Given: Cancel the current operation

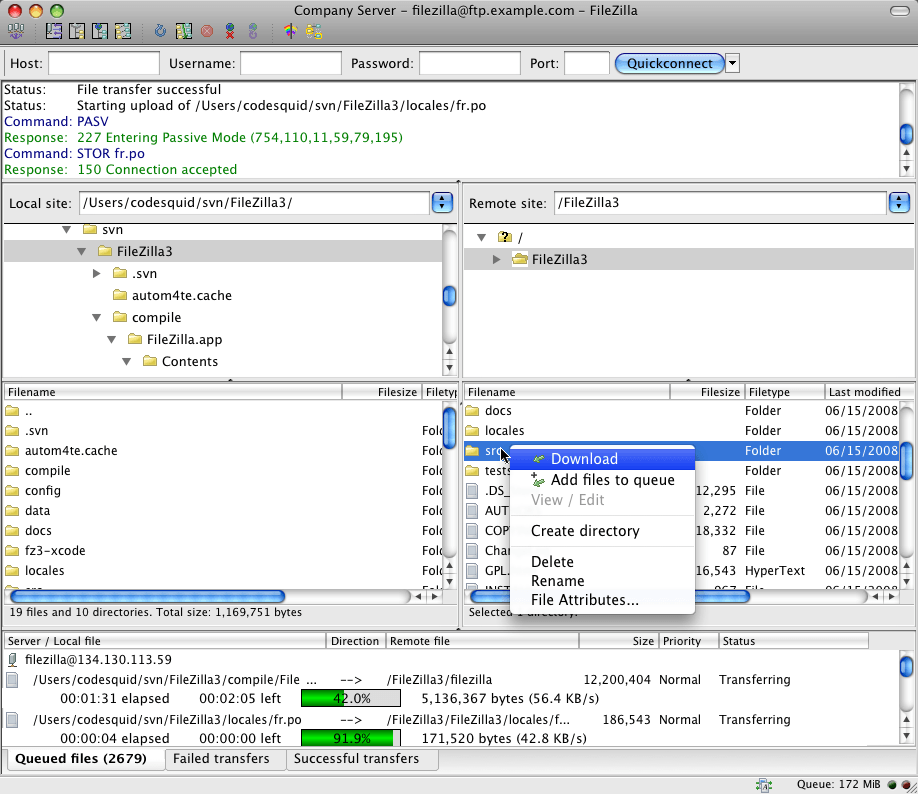Looking at the screenshot, I should pyautogui.click(x=207, y=31).
